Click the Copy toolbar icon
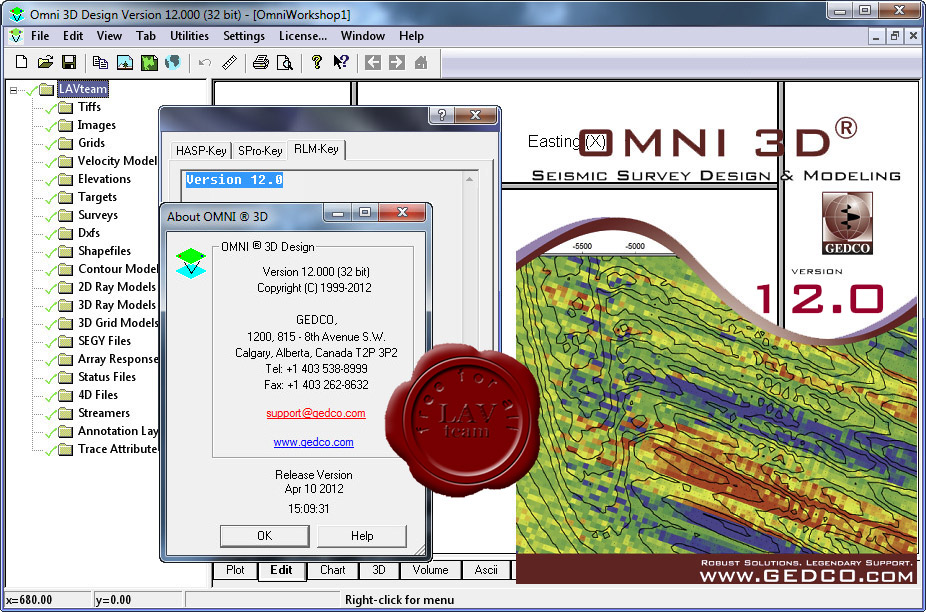926x612 pixels. point(100,62)
